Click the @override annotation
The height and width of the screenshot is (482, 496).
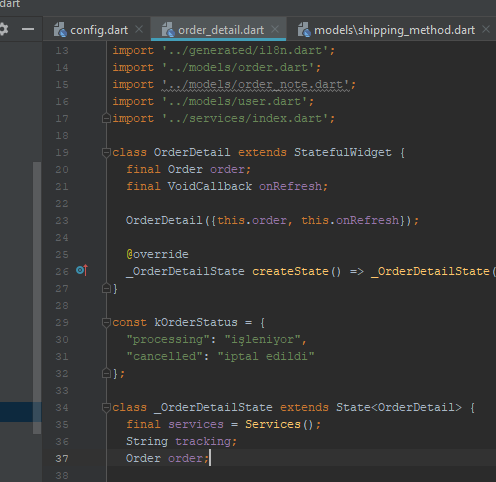click(157, 254)
